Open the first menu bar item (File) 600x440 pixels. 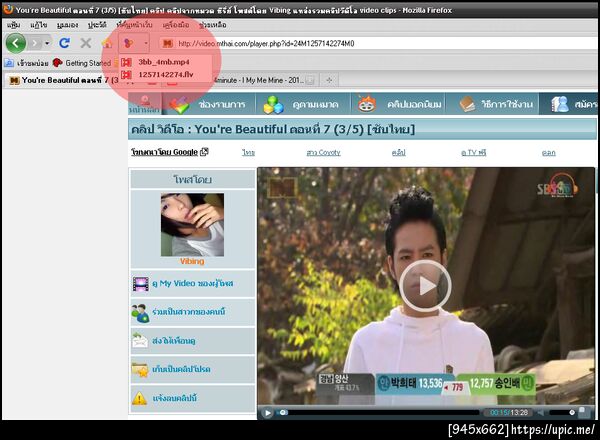[13, 25]
